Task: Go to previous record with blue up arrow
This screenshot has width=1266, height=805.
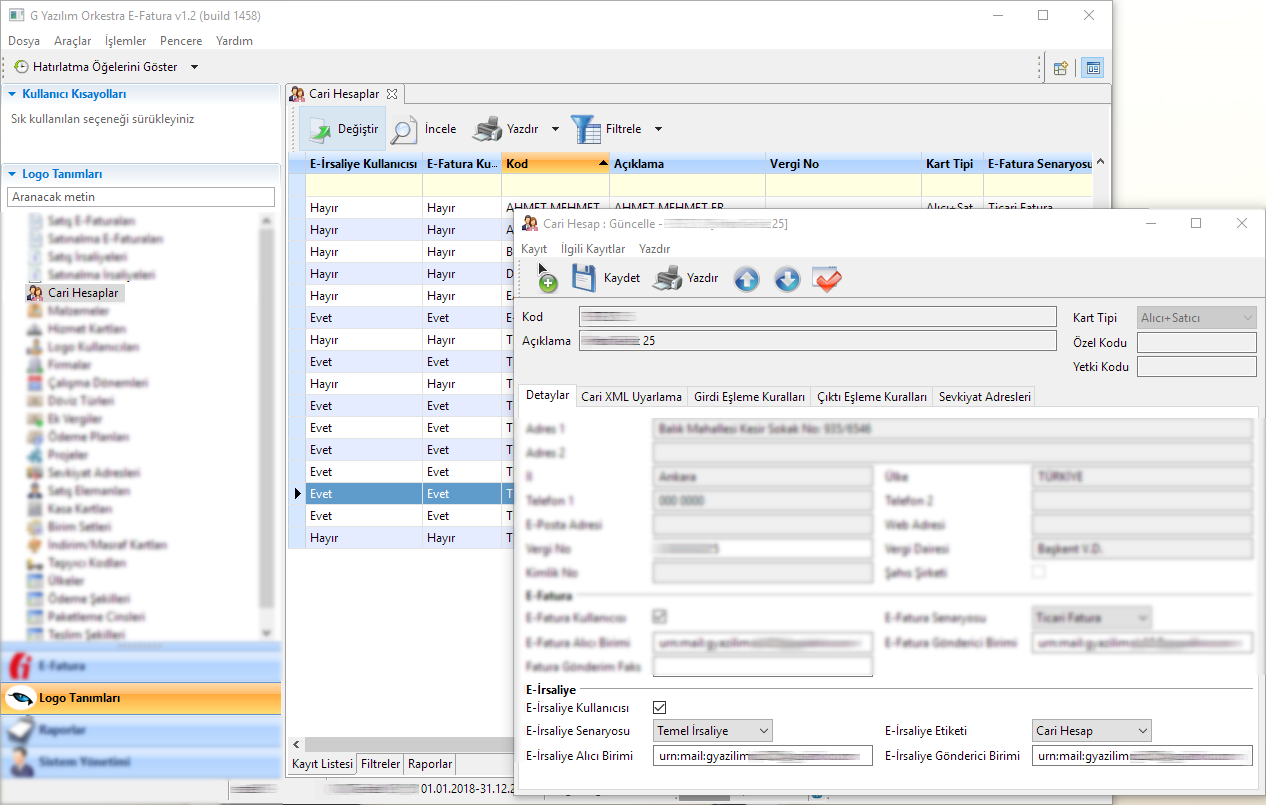Action: tap(746, 279)
